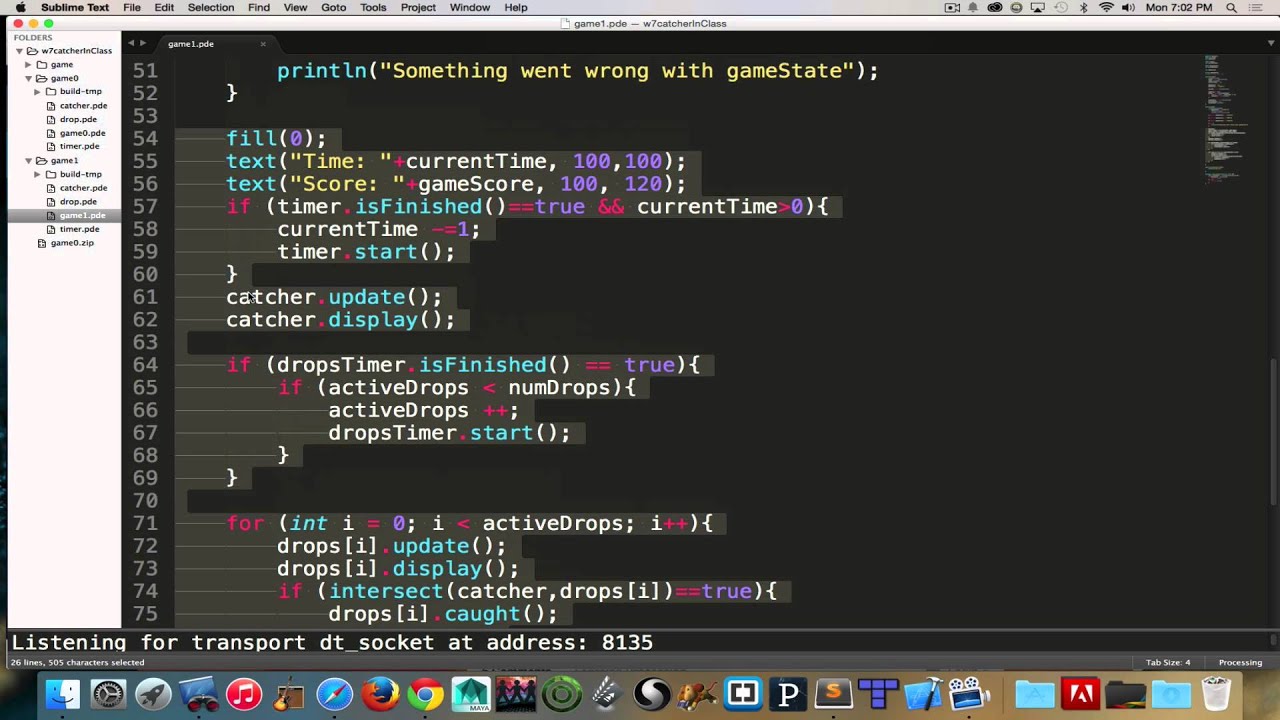Open the Trash in the dock
Image resolution: width=1280 pixels, height=720 pixels.
coord(1216,694)
